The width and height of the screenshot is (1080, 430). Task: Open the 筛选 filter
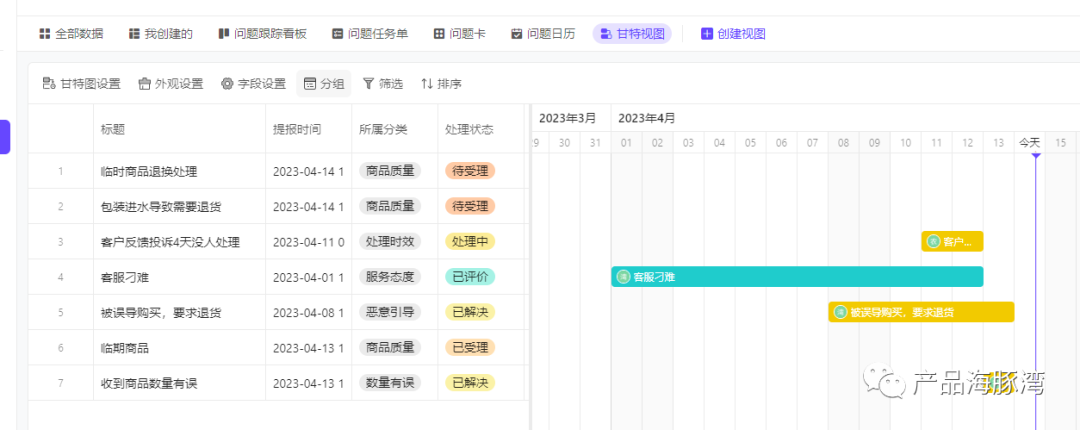pyautogui.click(x=383, y=84)
